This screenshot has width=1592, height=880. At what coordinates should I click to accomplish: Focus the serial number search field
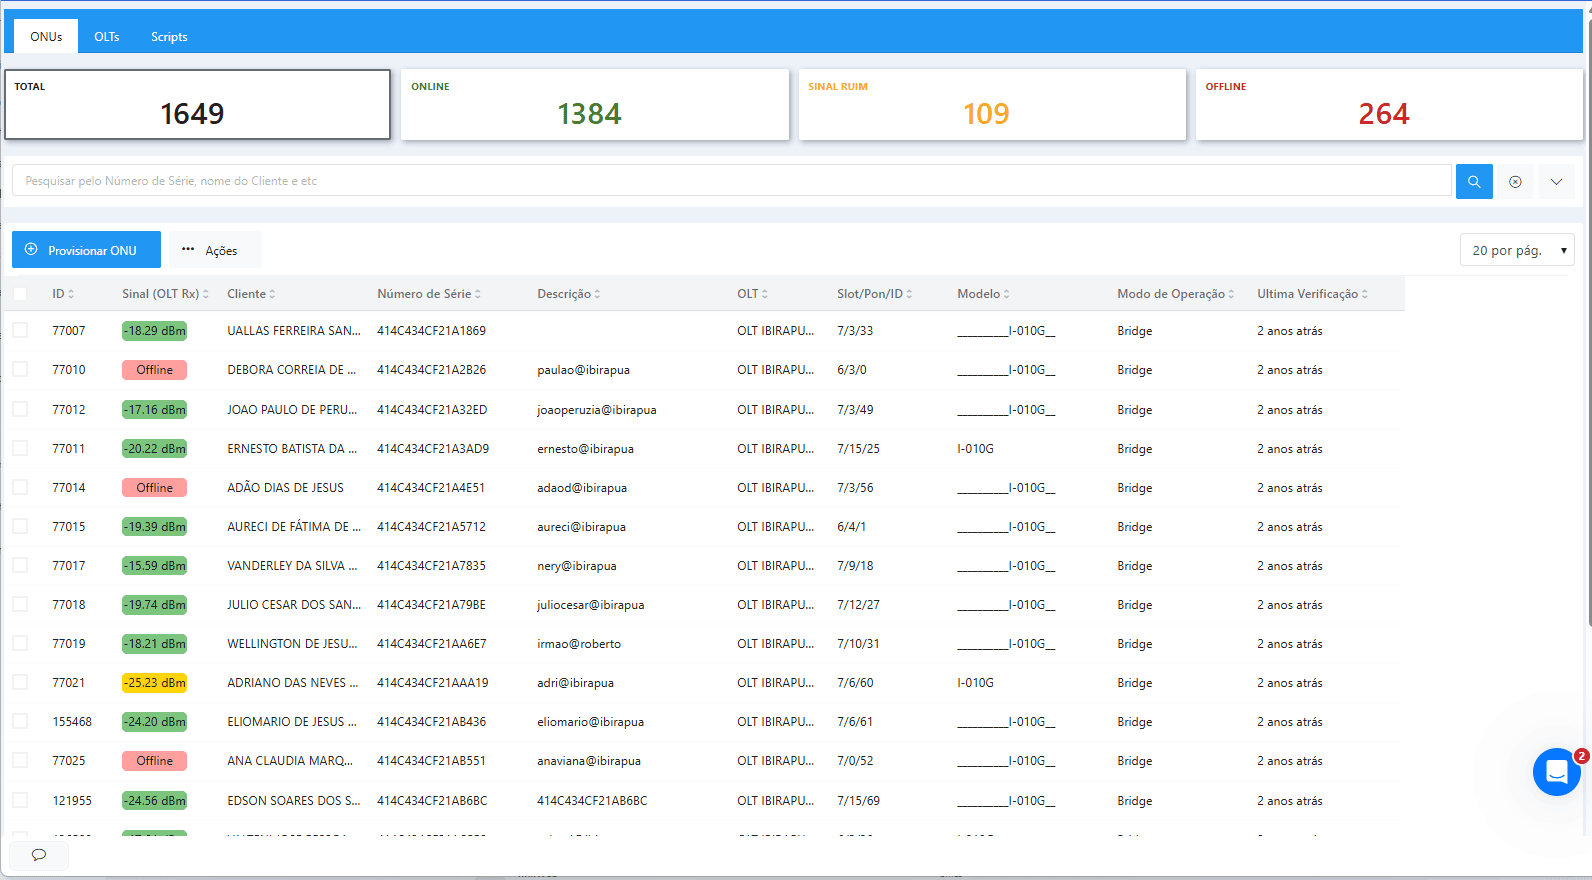[730, 181]
